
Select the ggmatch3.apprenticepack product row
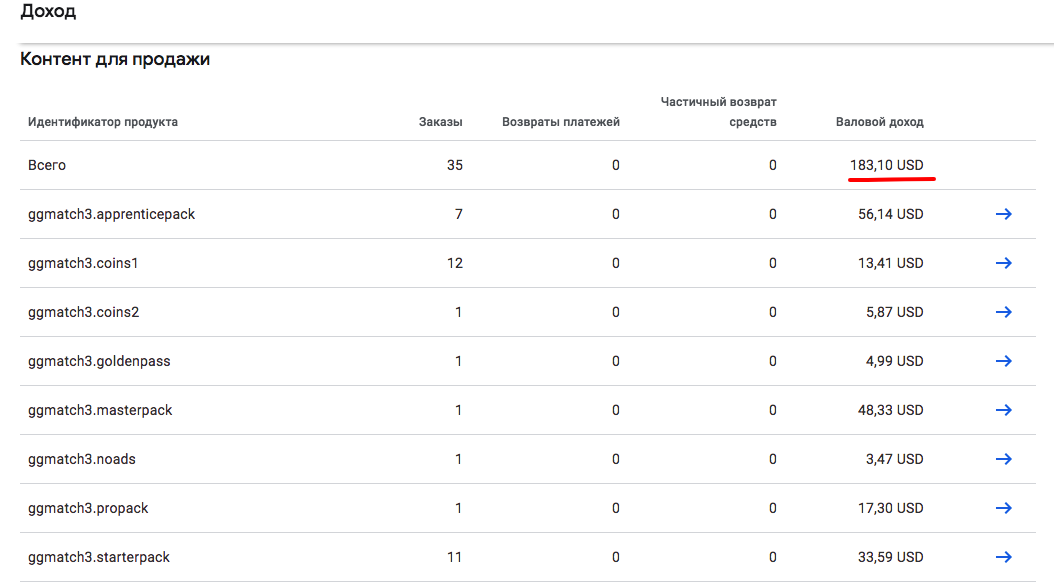[528, 214]
